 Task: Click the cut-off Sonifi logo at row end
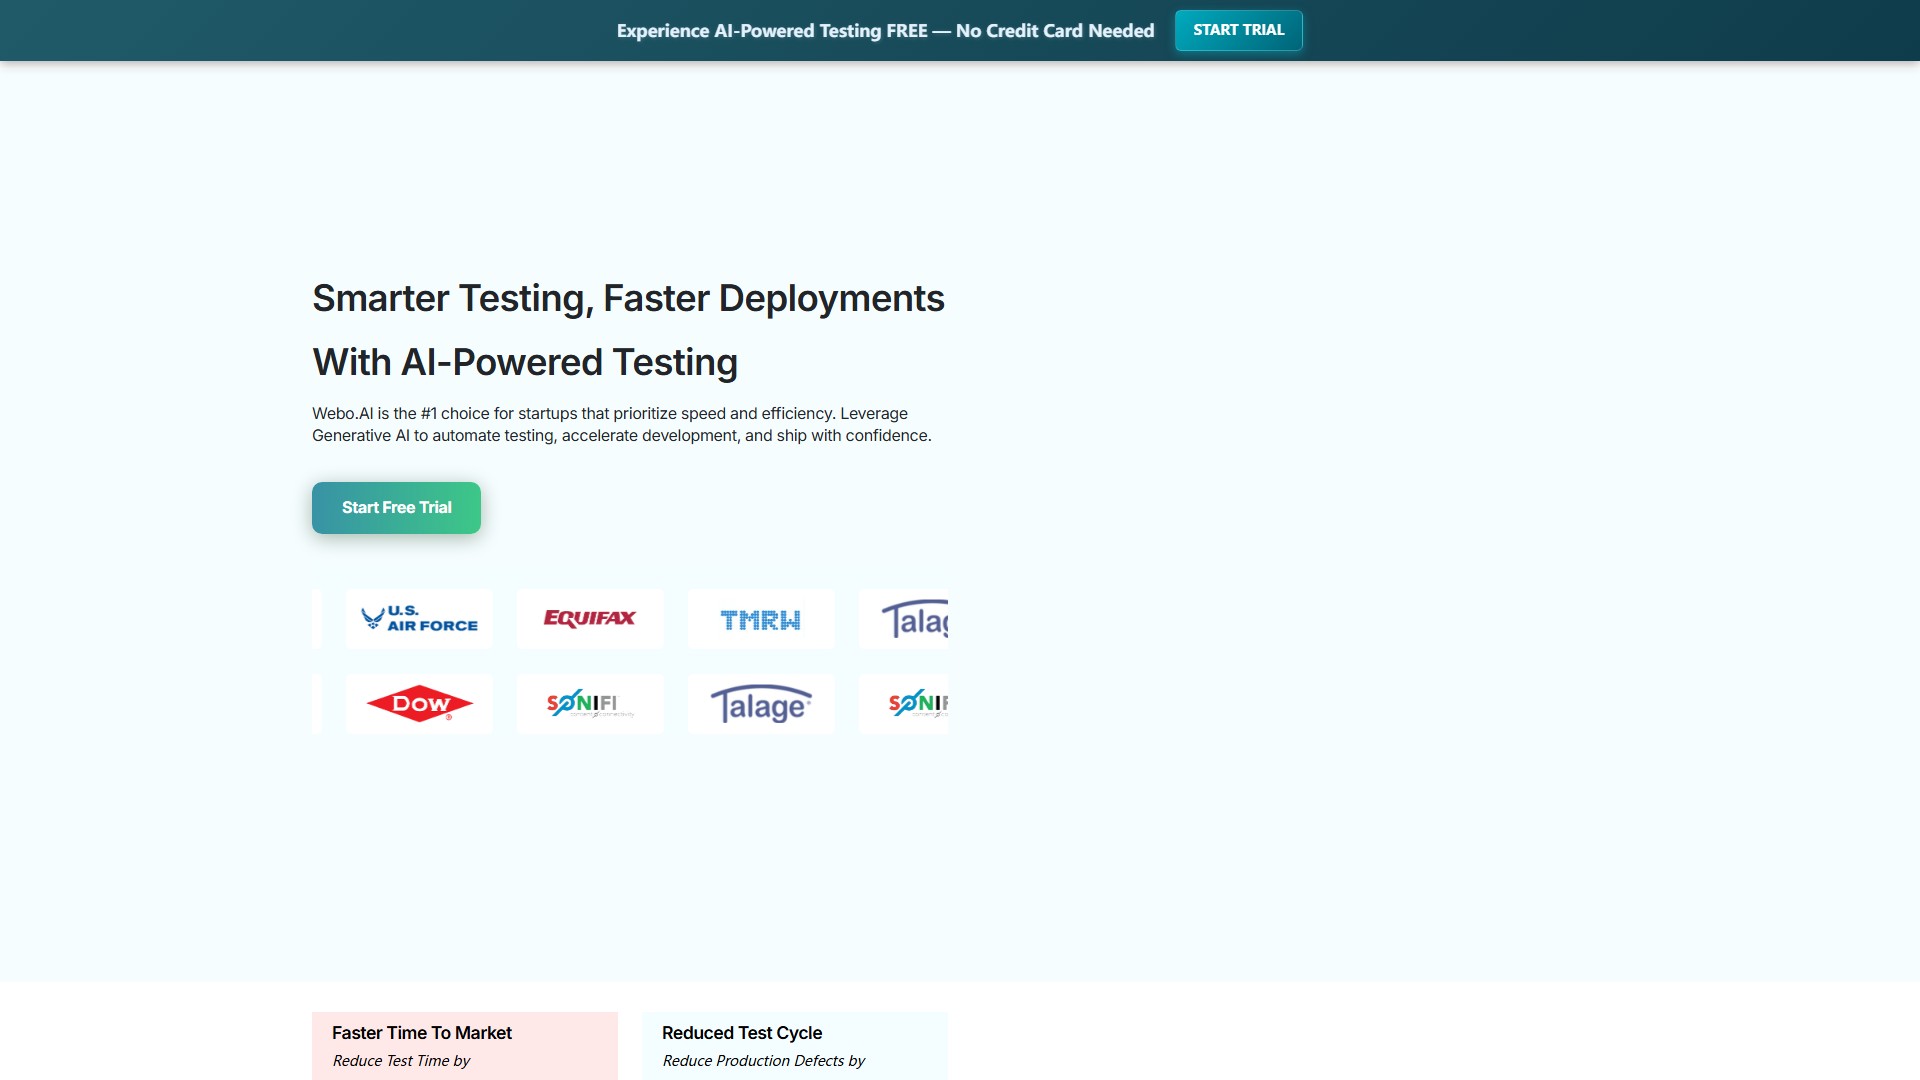(910, 704)
